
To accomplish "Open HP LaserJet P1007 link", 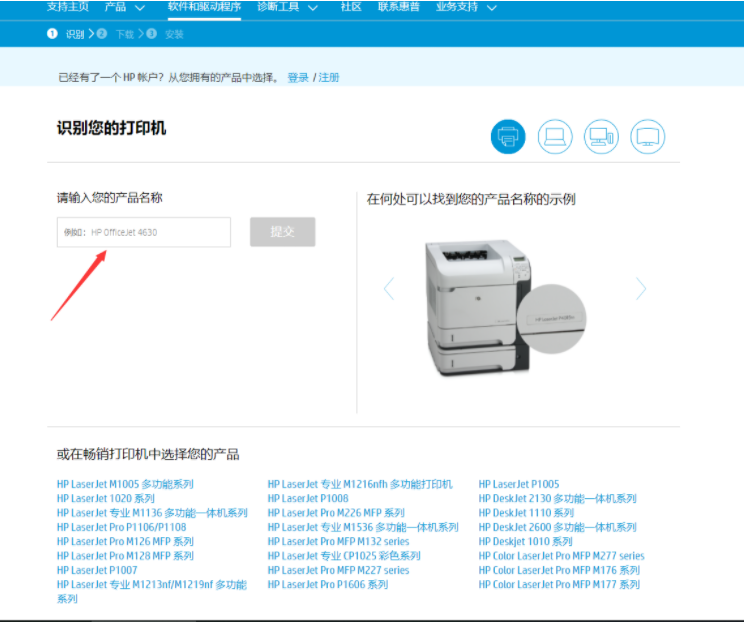I will [97, 570].
